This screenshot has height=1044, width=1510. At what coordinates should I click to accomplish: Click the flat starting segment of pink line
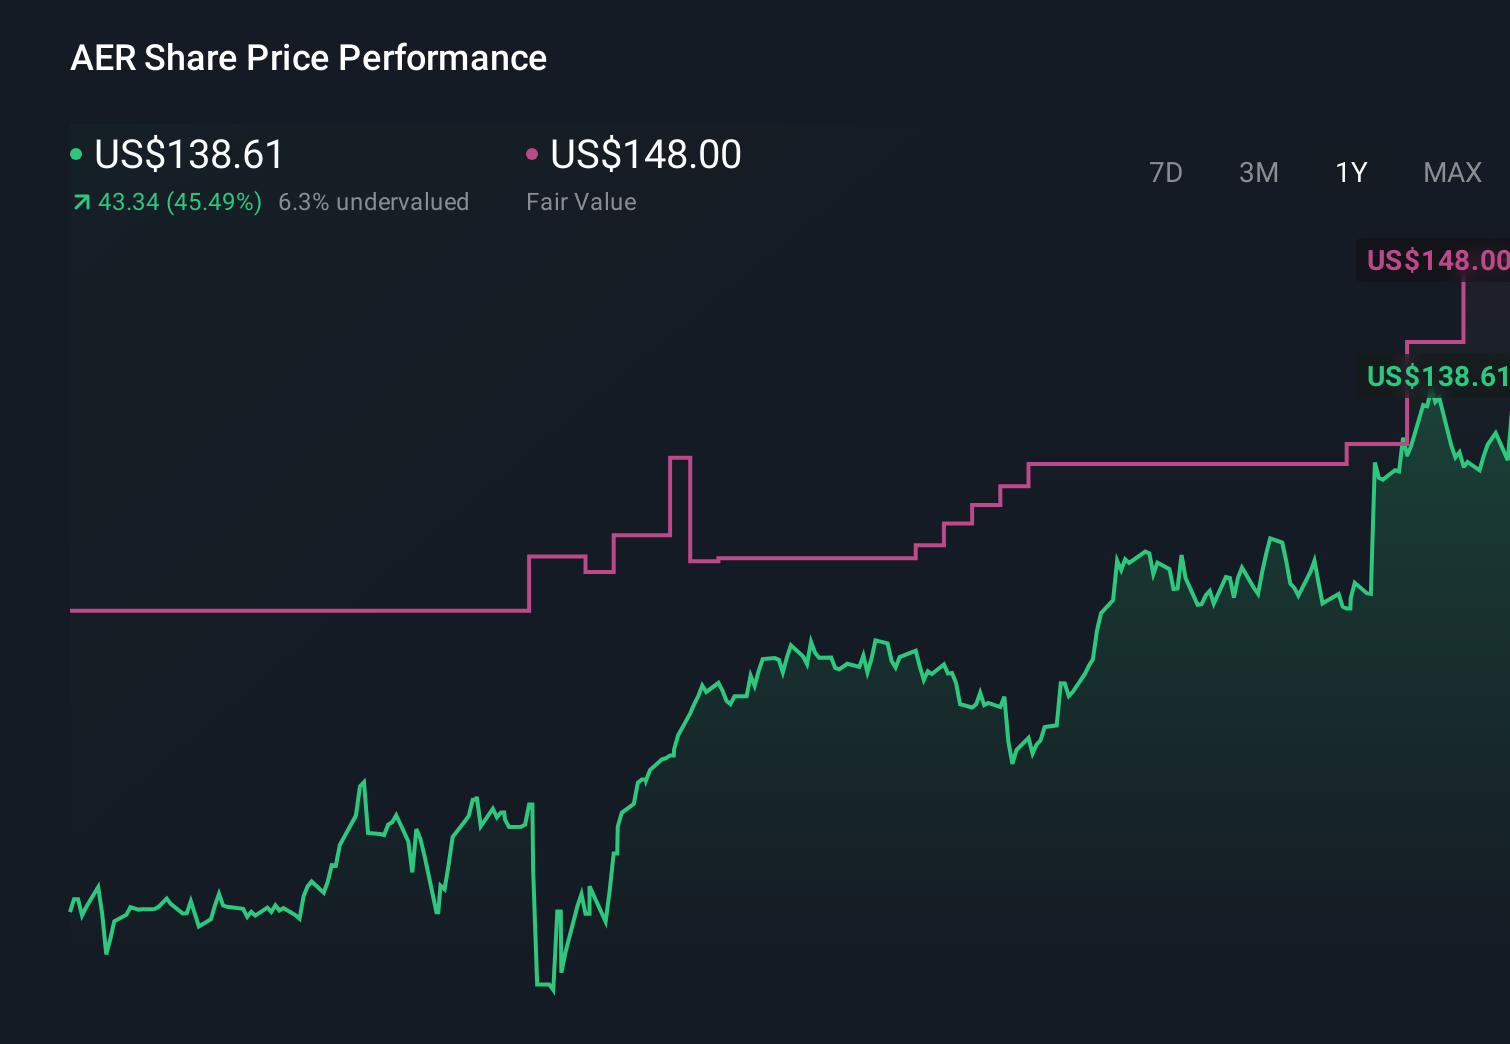point(300,610)
